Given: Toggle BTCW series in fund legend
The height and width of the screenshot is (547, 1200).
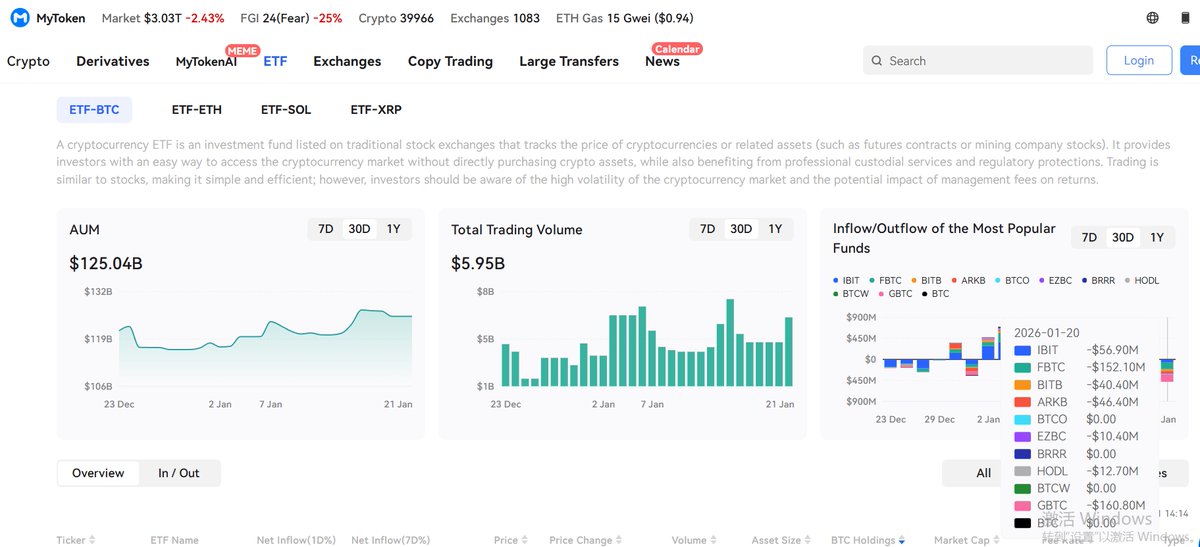Looking at the screenshot, I should (x=851, y=294).
